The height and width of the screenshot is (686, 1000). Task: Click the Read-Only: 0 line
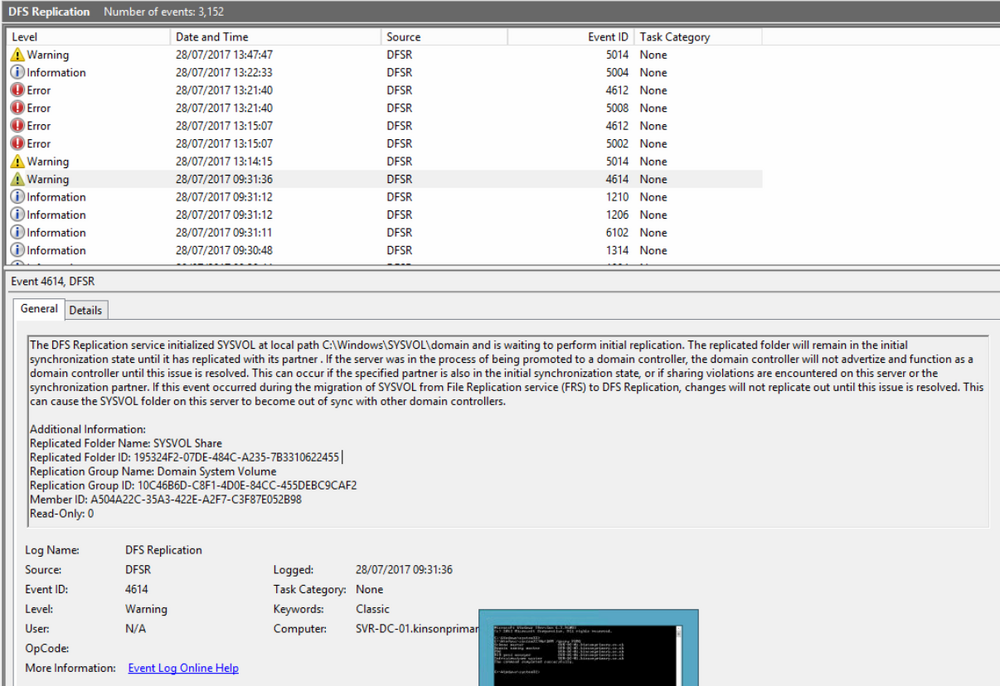tap(62, 513)
